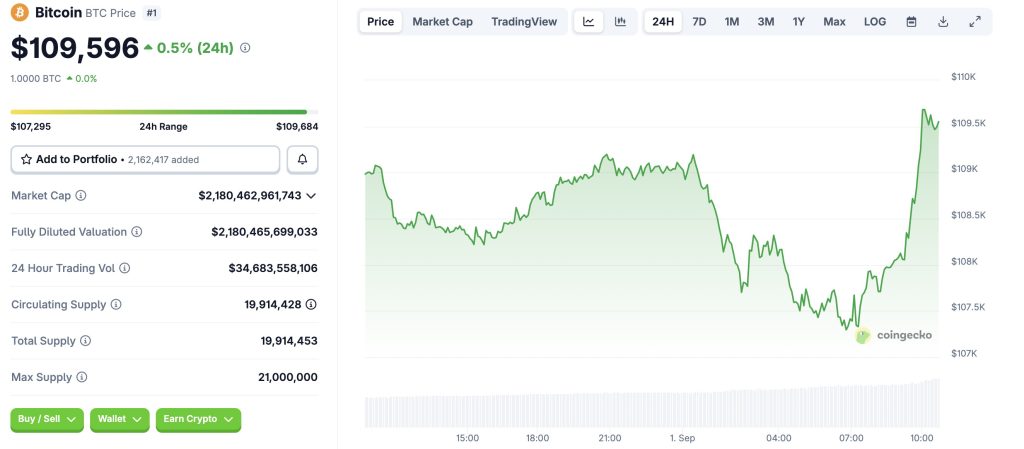Image resolution: width=1024 pixels, height=449 pixels.
Task: Switch to candlestick chart view icon
Action: pyautogui.click(x=620, y=22)
